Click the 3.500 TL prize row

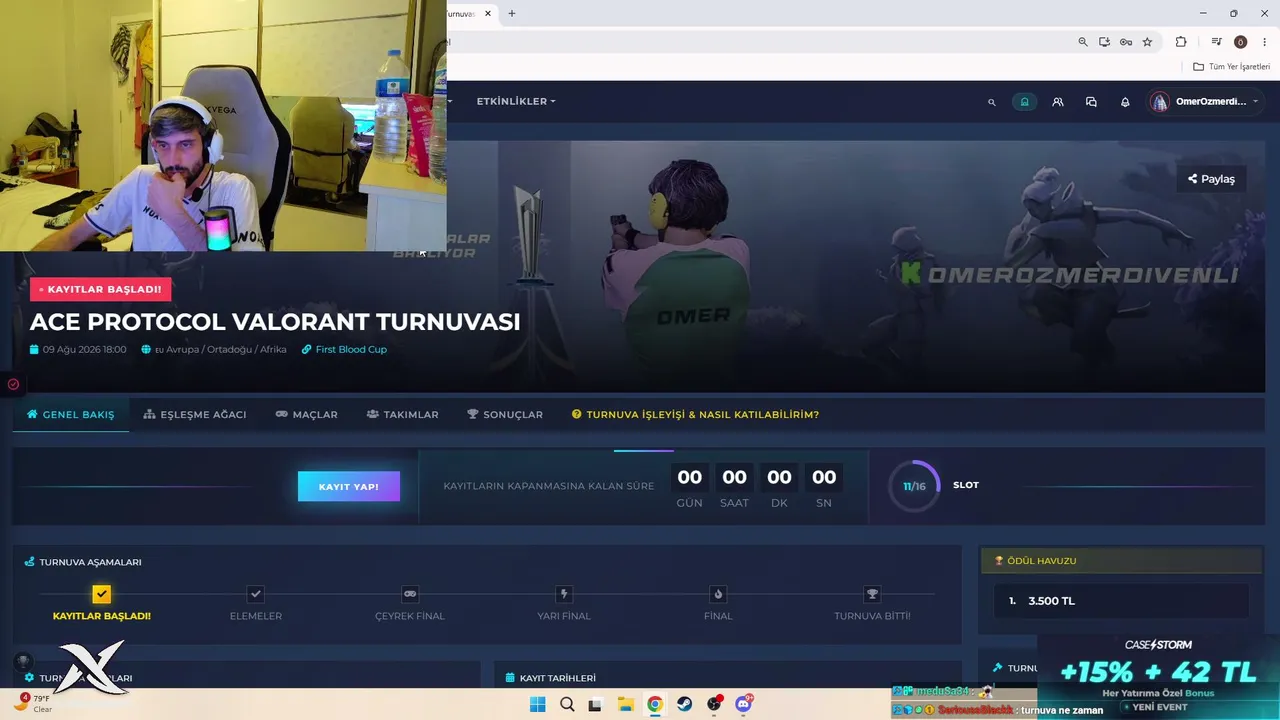click(x=1122, y=601)
